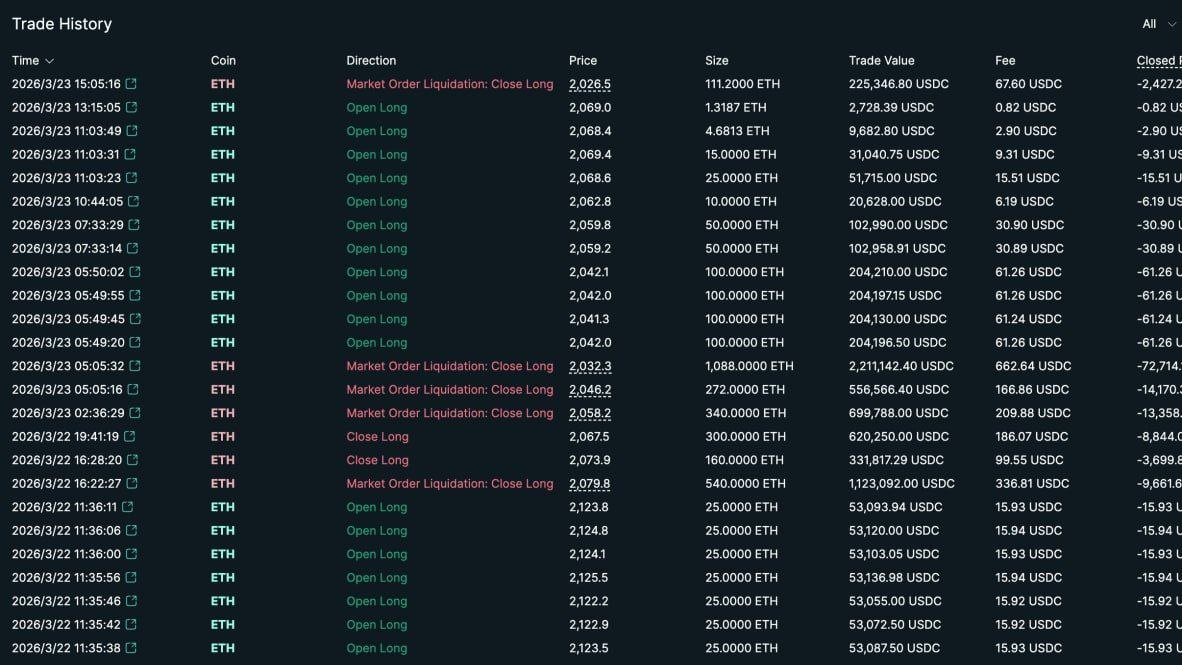Click external icon for 2026/3/22 19:41:19 trade
Screen dimensions: 1182x665
tap(129, 437)
